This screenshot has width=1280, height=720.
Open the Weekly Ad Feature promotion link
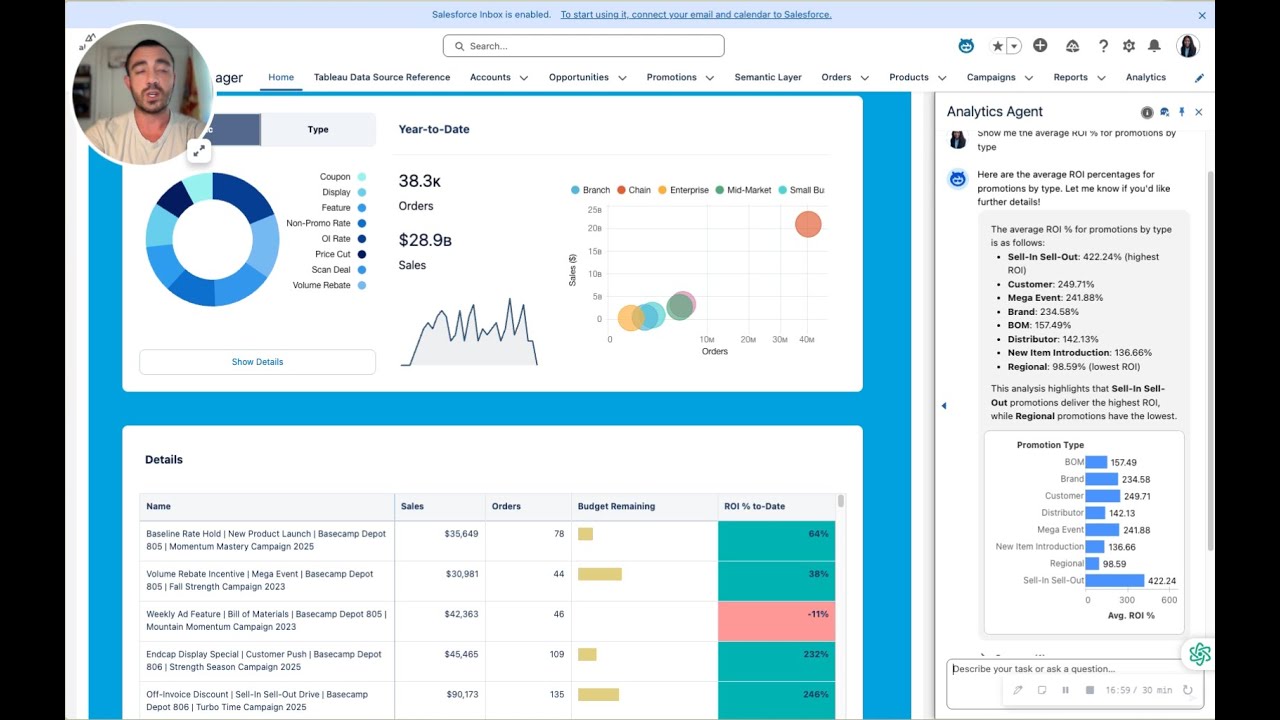click(x=266, y=620)
